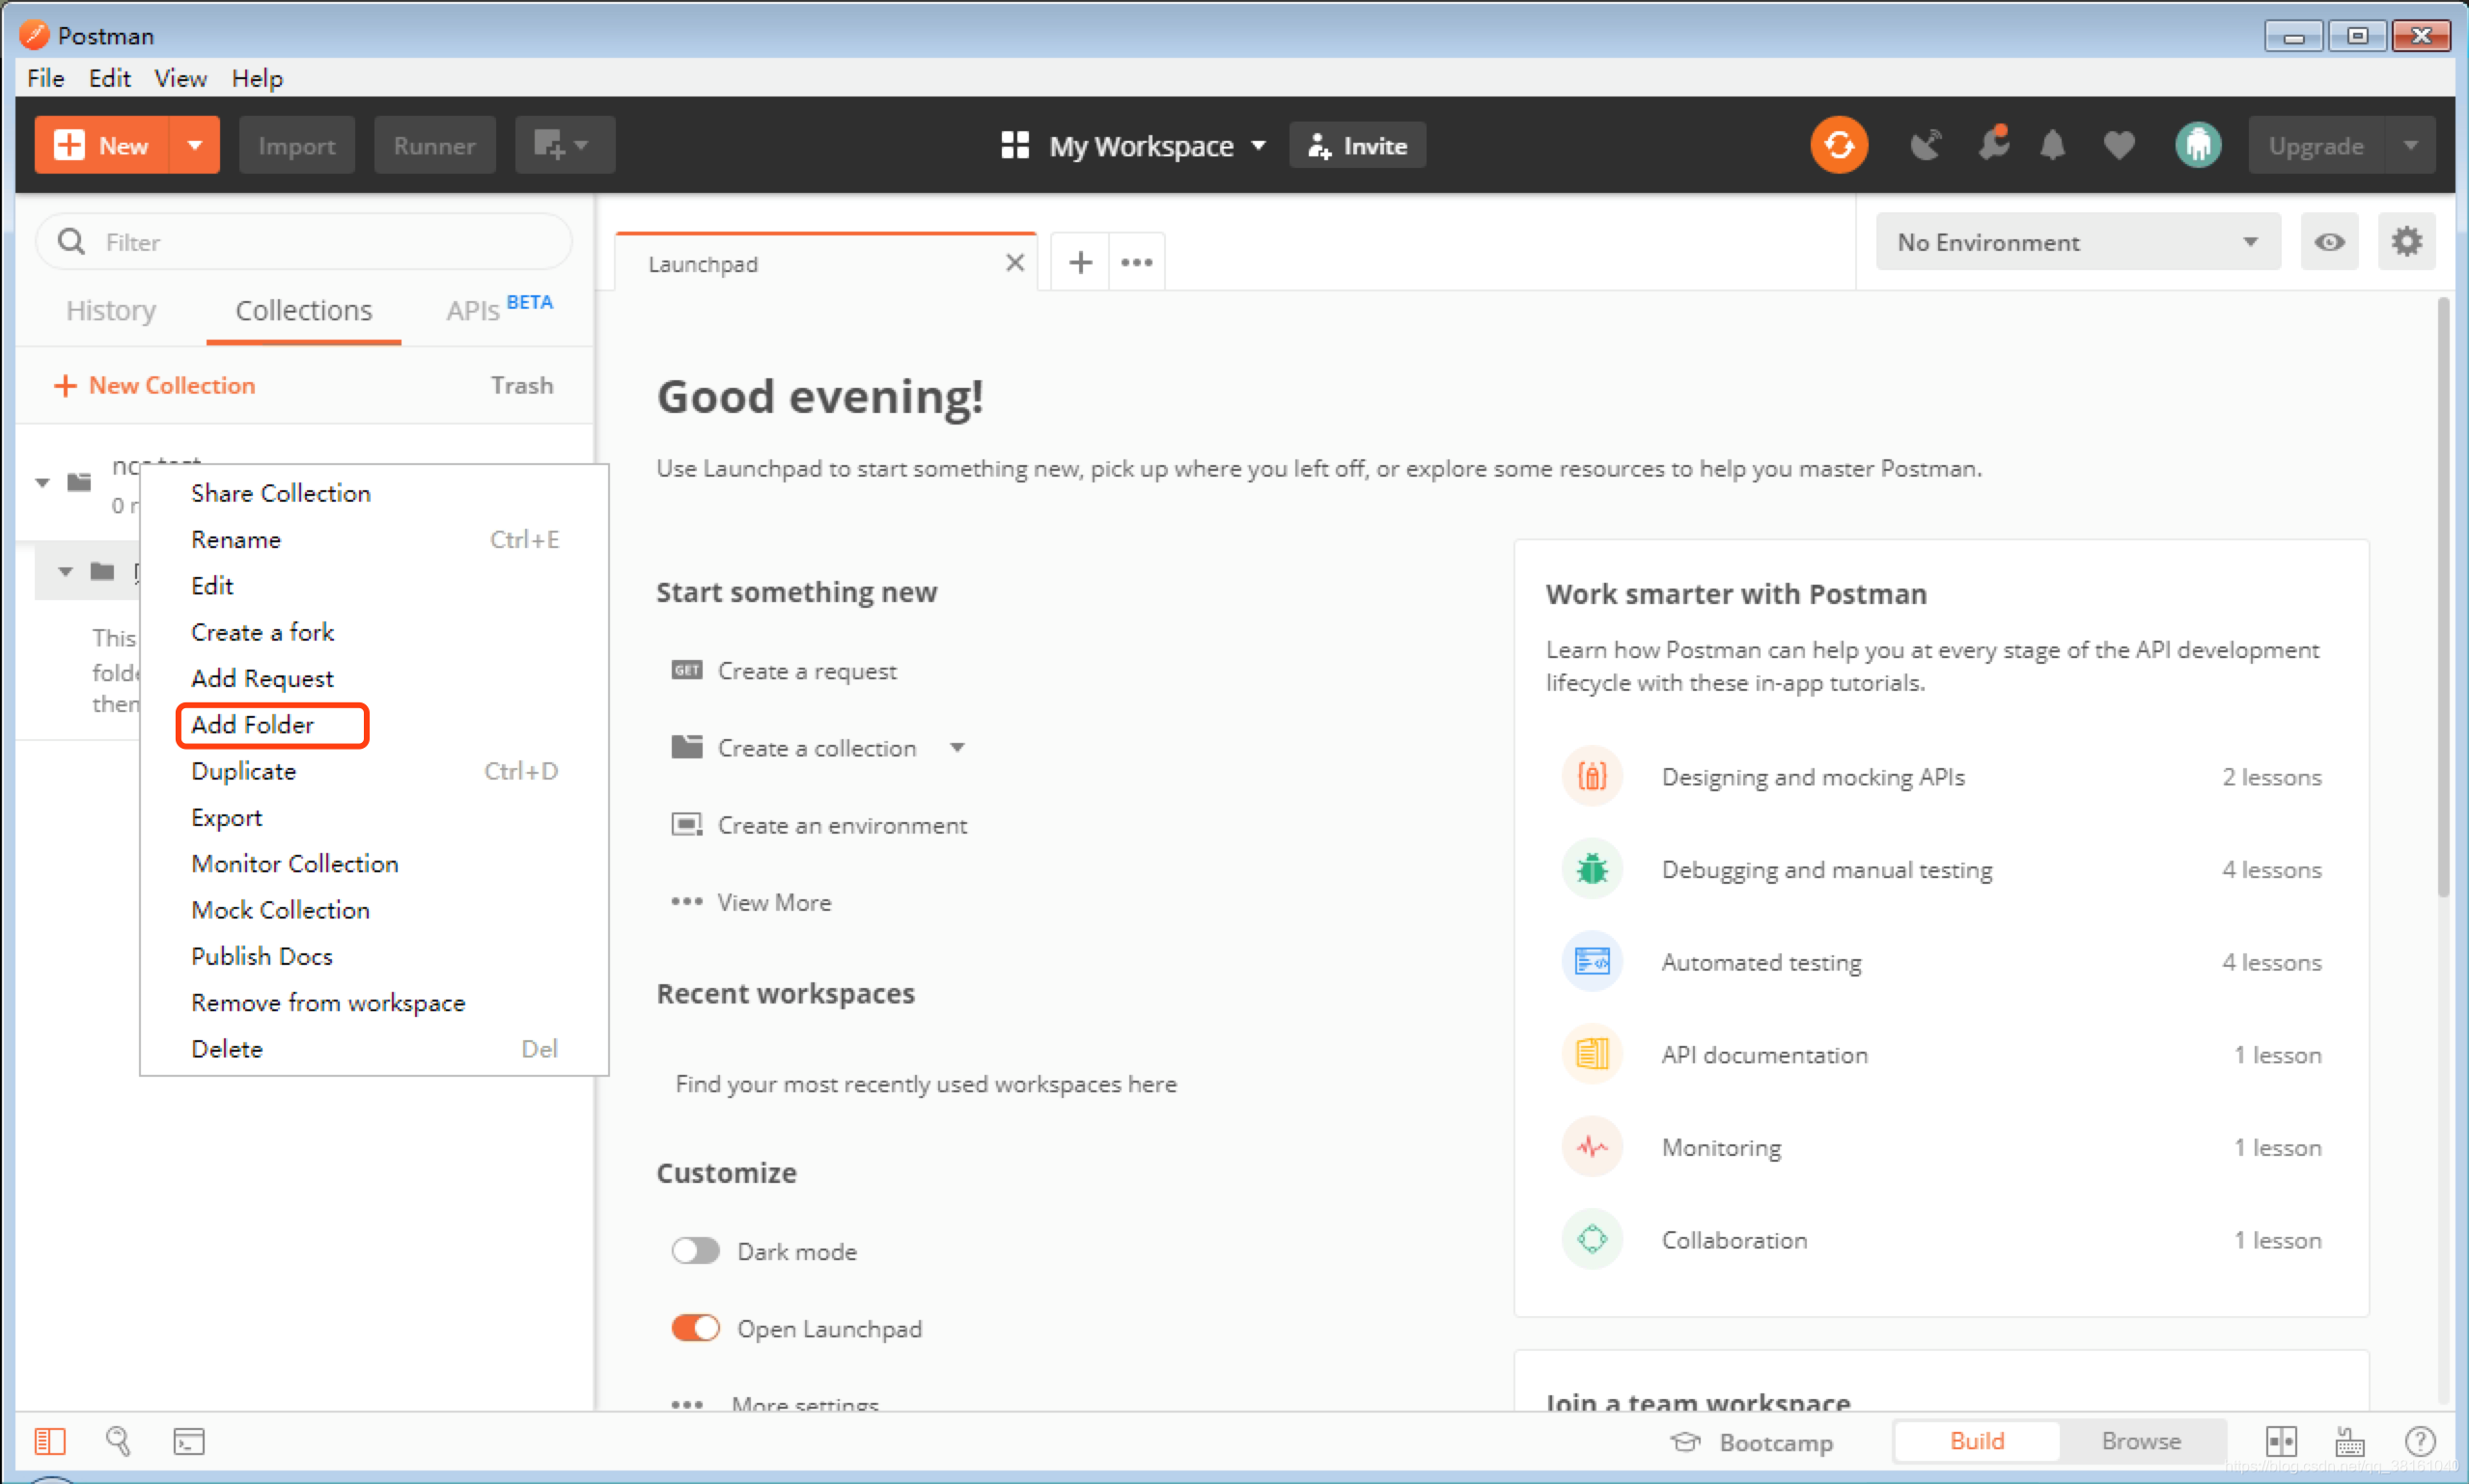Viewport: 2469px width, 1484px height.
Task: Click the notifications bell icon
Action: (2055, 145)
